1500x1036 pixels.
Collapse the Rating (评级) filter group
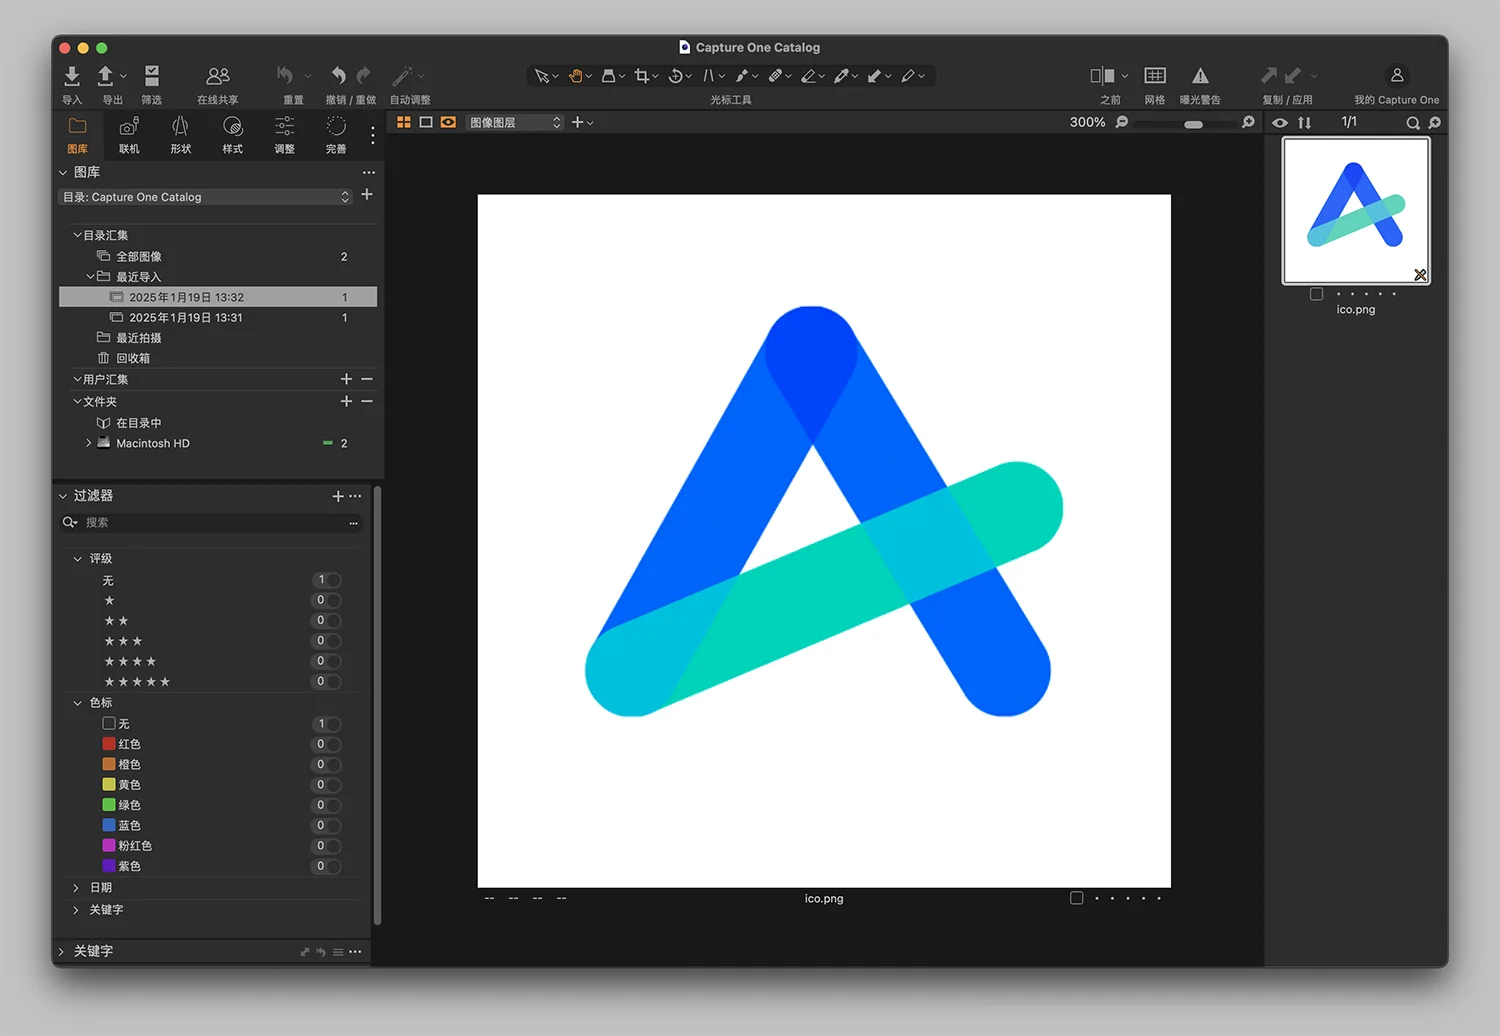tap(77, 559)
